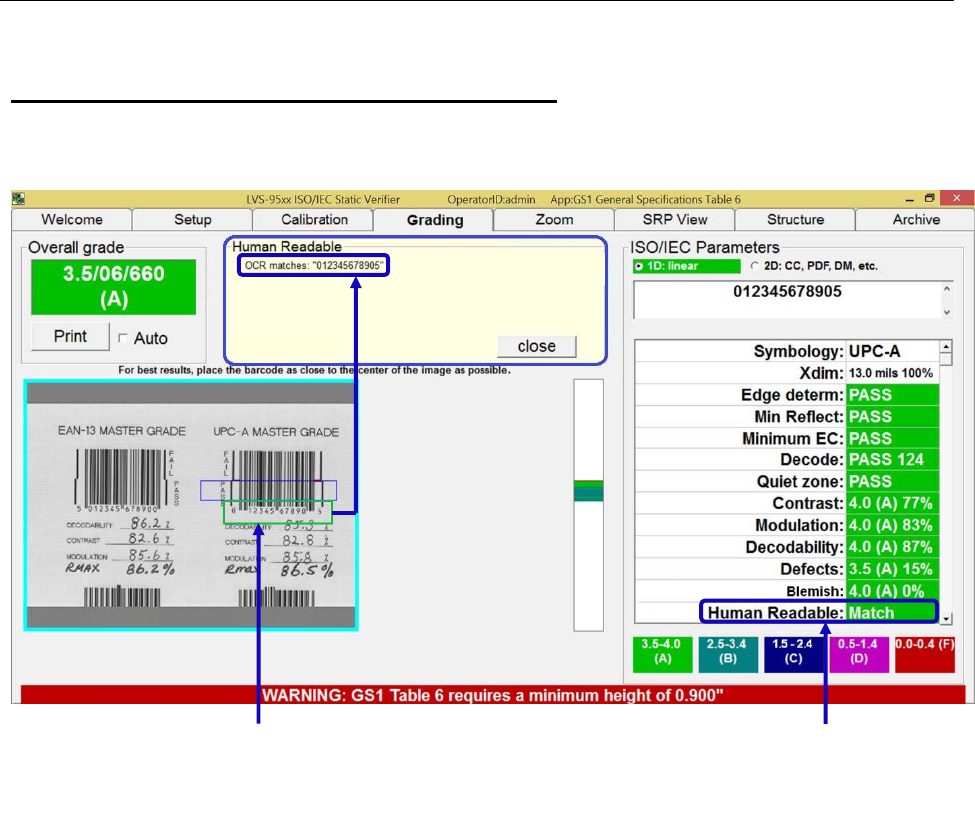
Task: Open the Calibration tab
Action: click(x=314, y=219)
